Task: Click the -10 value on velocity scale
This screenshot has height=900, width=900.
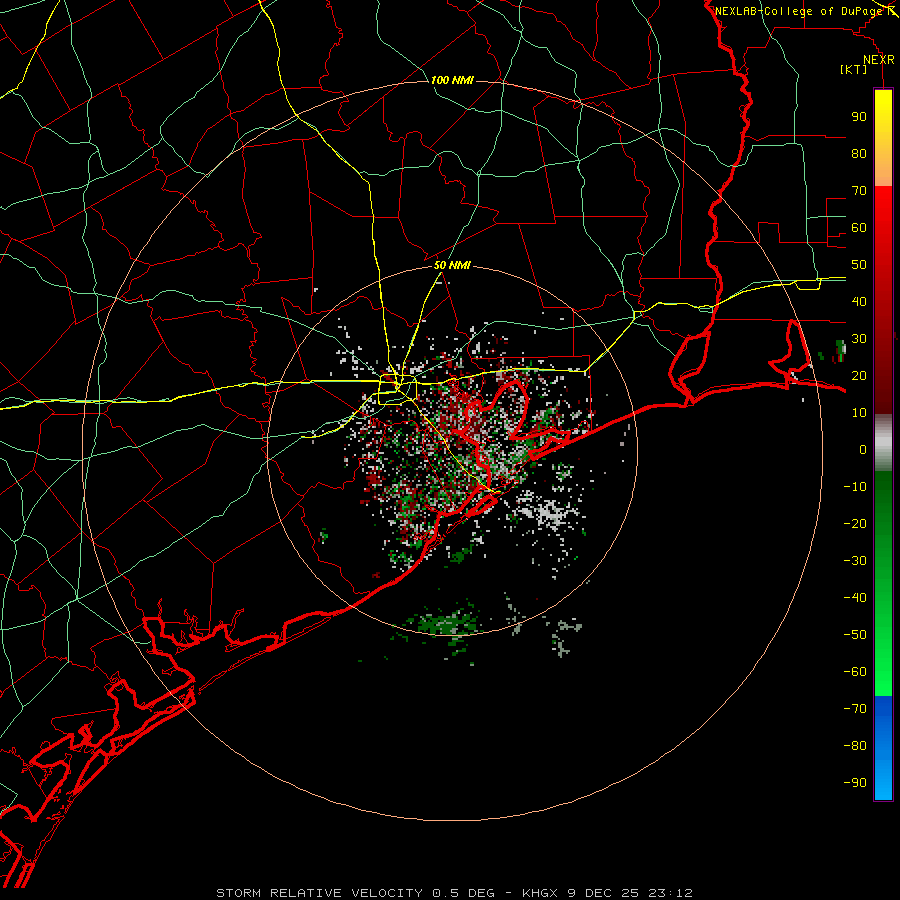Action: 855,487
